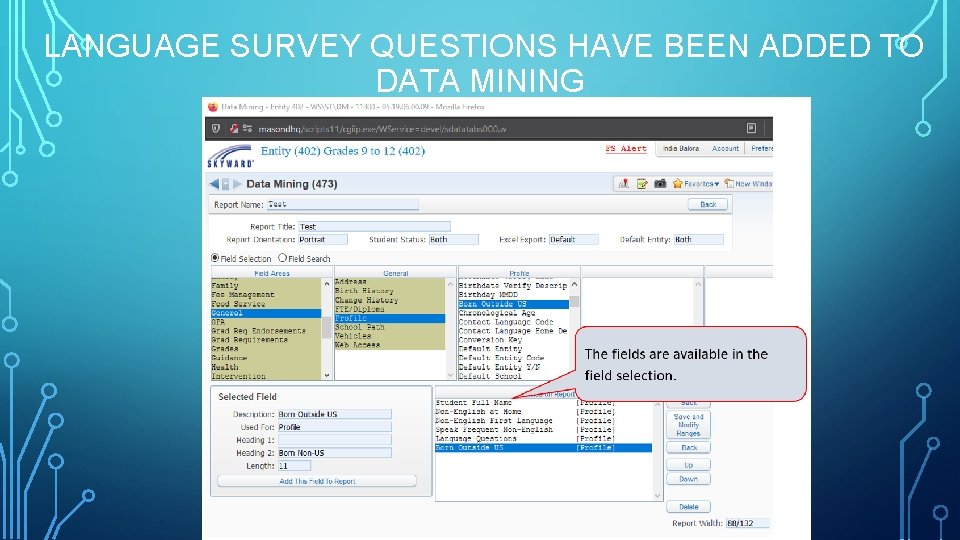Select FTE/Diploma in General list
The image size is (960, 540).
tap(389, 309)
